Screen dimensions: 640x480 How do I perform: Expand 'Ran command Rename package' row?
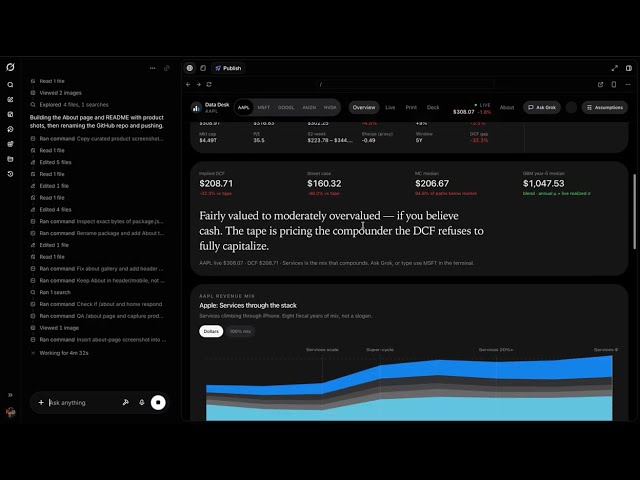98,233
